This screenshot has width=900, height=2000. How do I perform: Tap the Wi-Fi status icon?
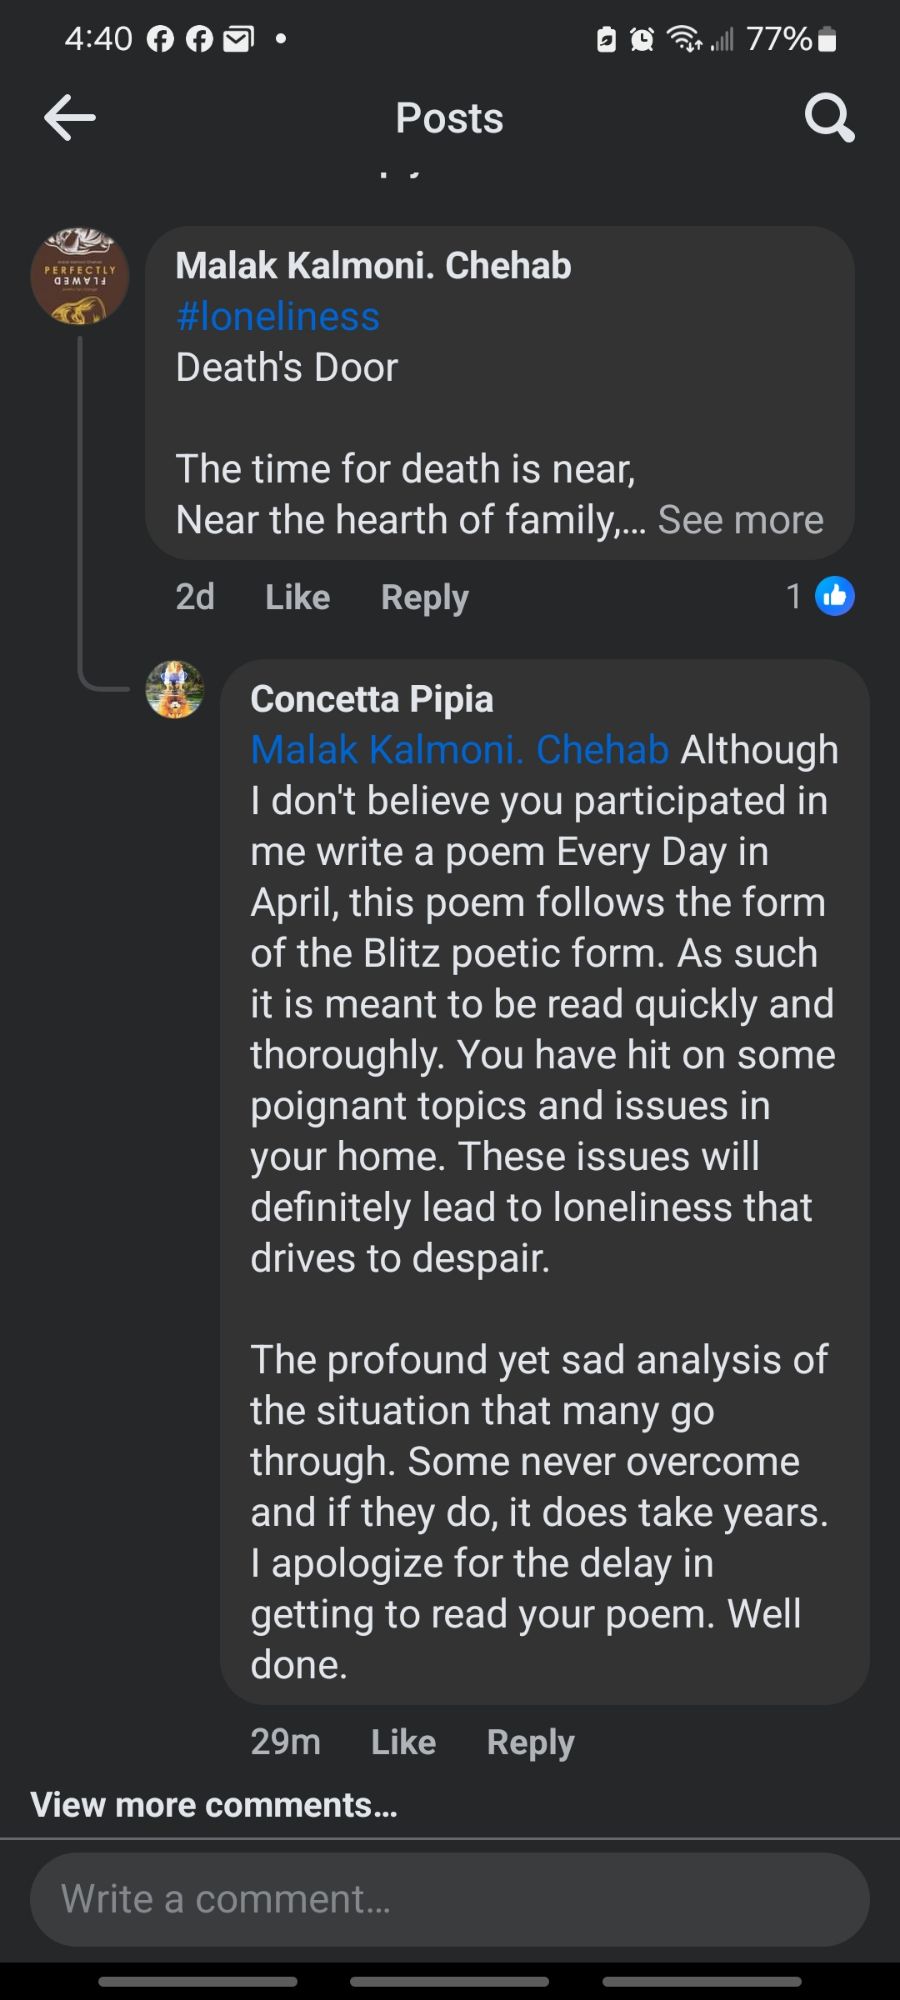[x=685, y=39]
